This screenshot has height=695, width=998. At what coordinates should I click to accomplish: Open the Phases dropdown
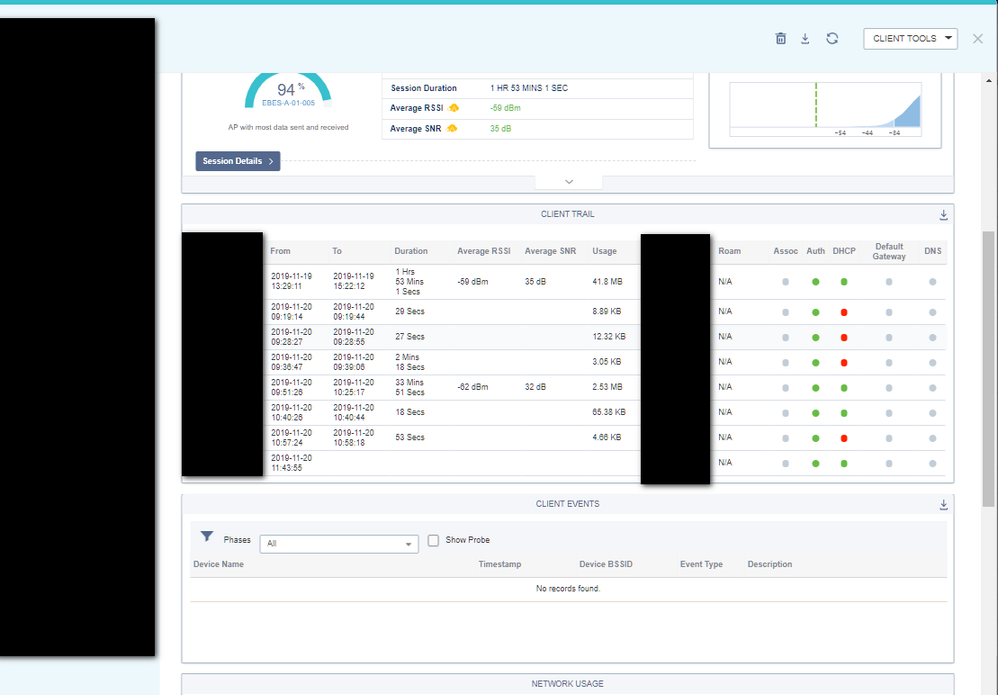tap(339, 544)
